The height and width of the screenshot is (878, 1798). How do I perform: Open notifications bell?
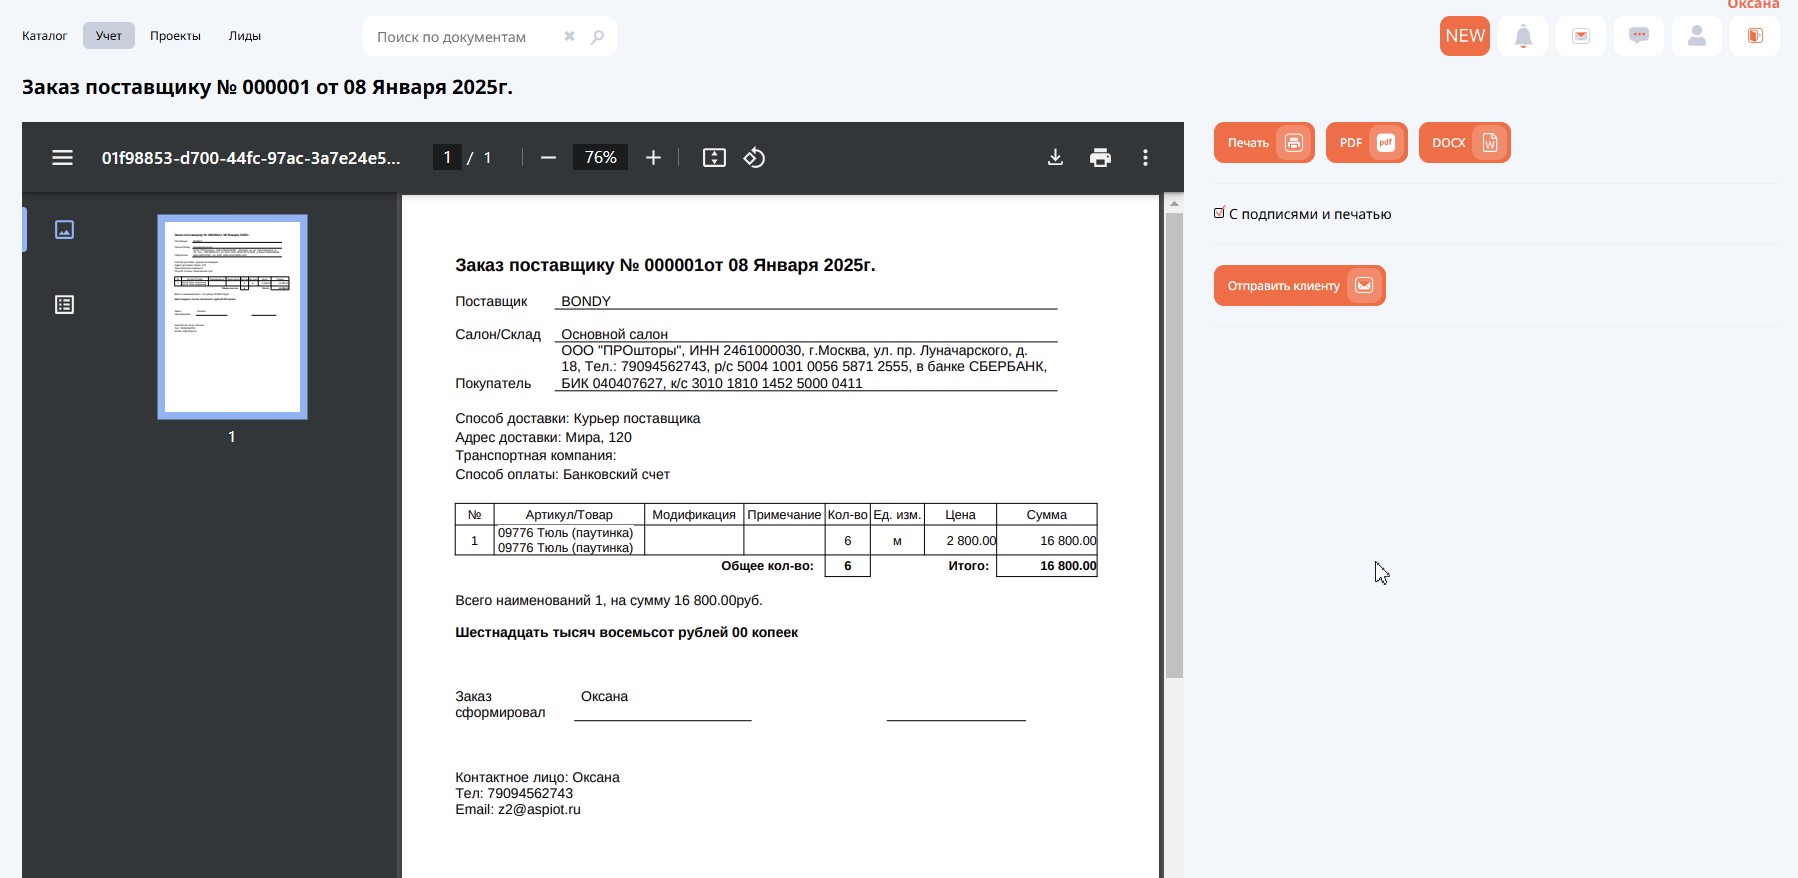1523,36
